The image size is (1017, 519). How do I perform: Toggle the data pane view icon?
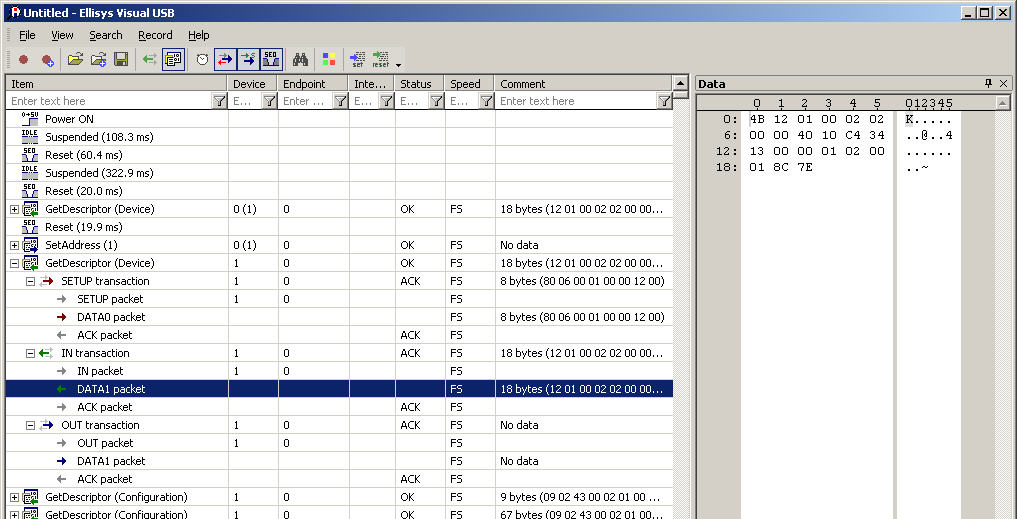click(174, 60)
